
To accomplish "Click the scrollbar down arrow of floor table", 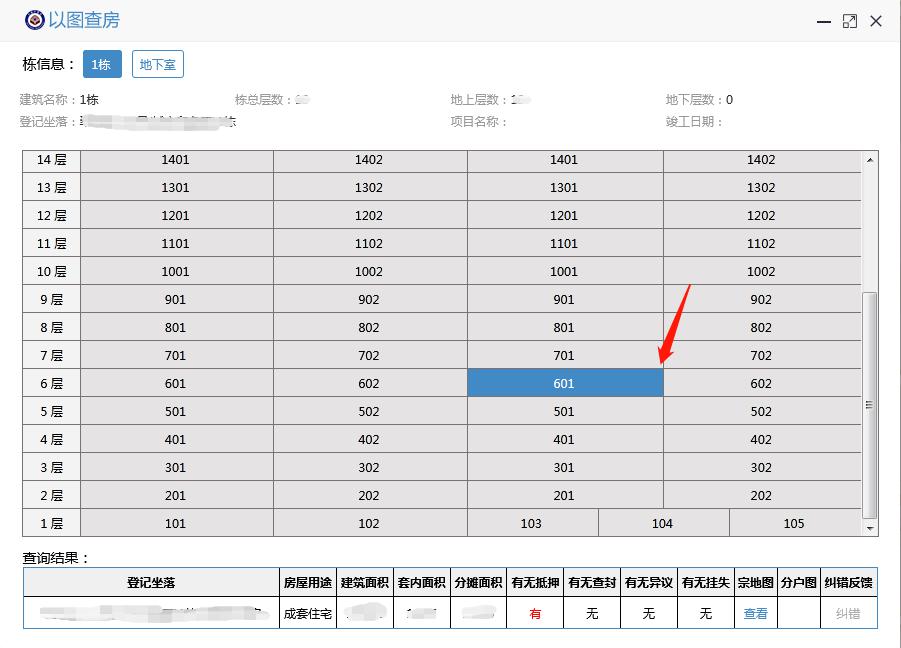I will (870, 528).
